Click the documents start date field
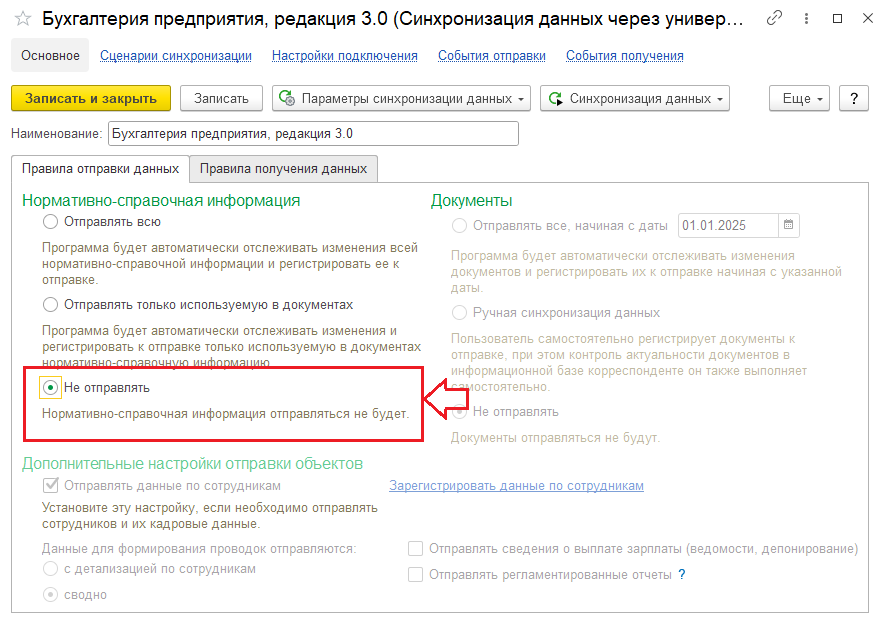Screen dimensions: 880x621 (x=728, y=225)
